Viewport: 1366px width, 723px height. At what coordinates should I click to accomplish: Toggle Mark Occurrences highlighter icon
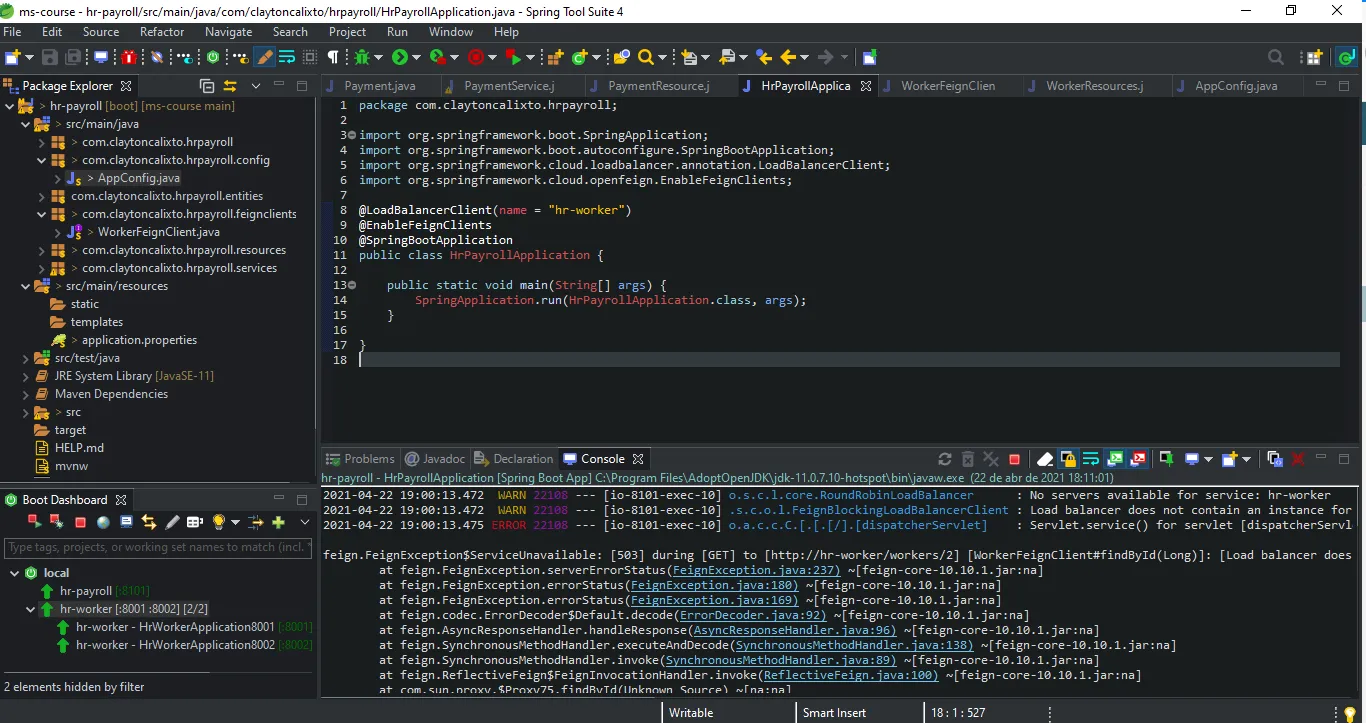pyautogui.click(x=265, y=57)
